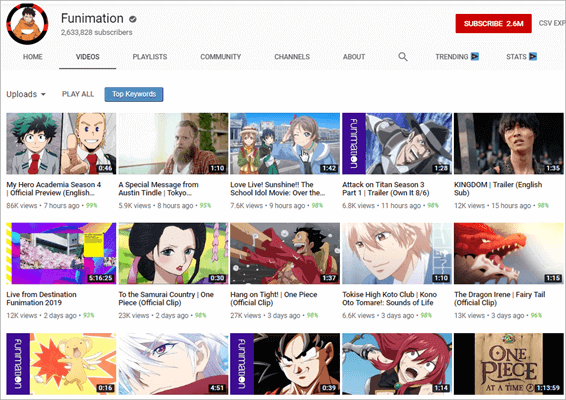Viewport: 566px width, 400px height.
Task: Click the blue Top Keywords button
Action: click(134, 94)
